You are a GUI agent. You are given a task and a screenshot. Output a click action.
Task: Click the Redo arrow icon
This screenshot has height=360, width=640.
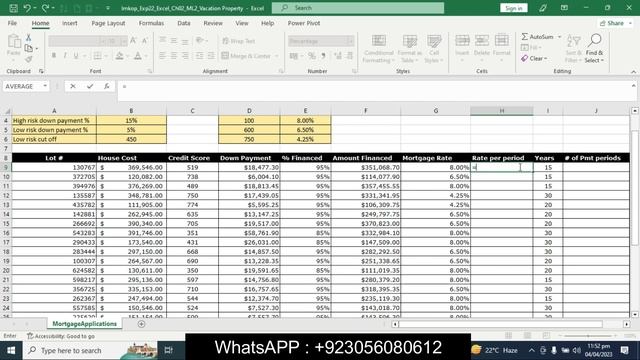(45, 8)
